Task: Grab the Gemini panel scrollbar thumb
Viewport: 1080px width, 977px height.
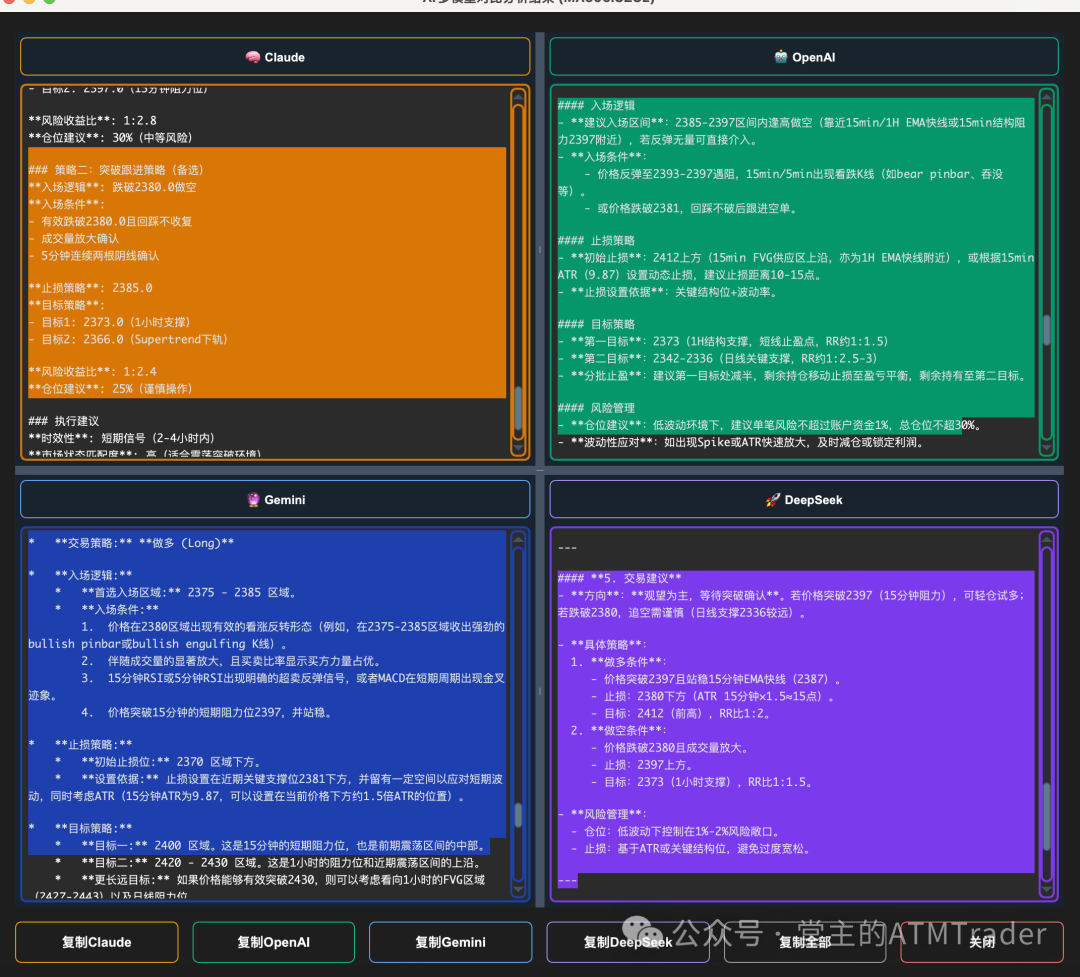Action: pos(518,815)
